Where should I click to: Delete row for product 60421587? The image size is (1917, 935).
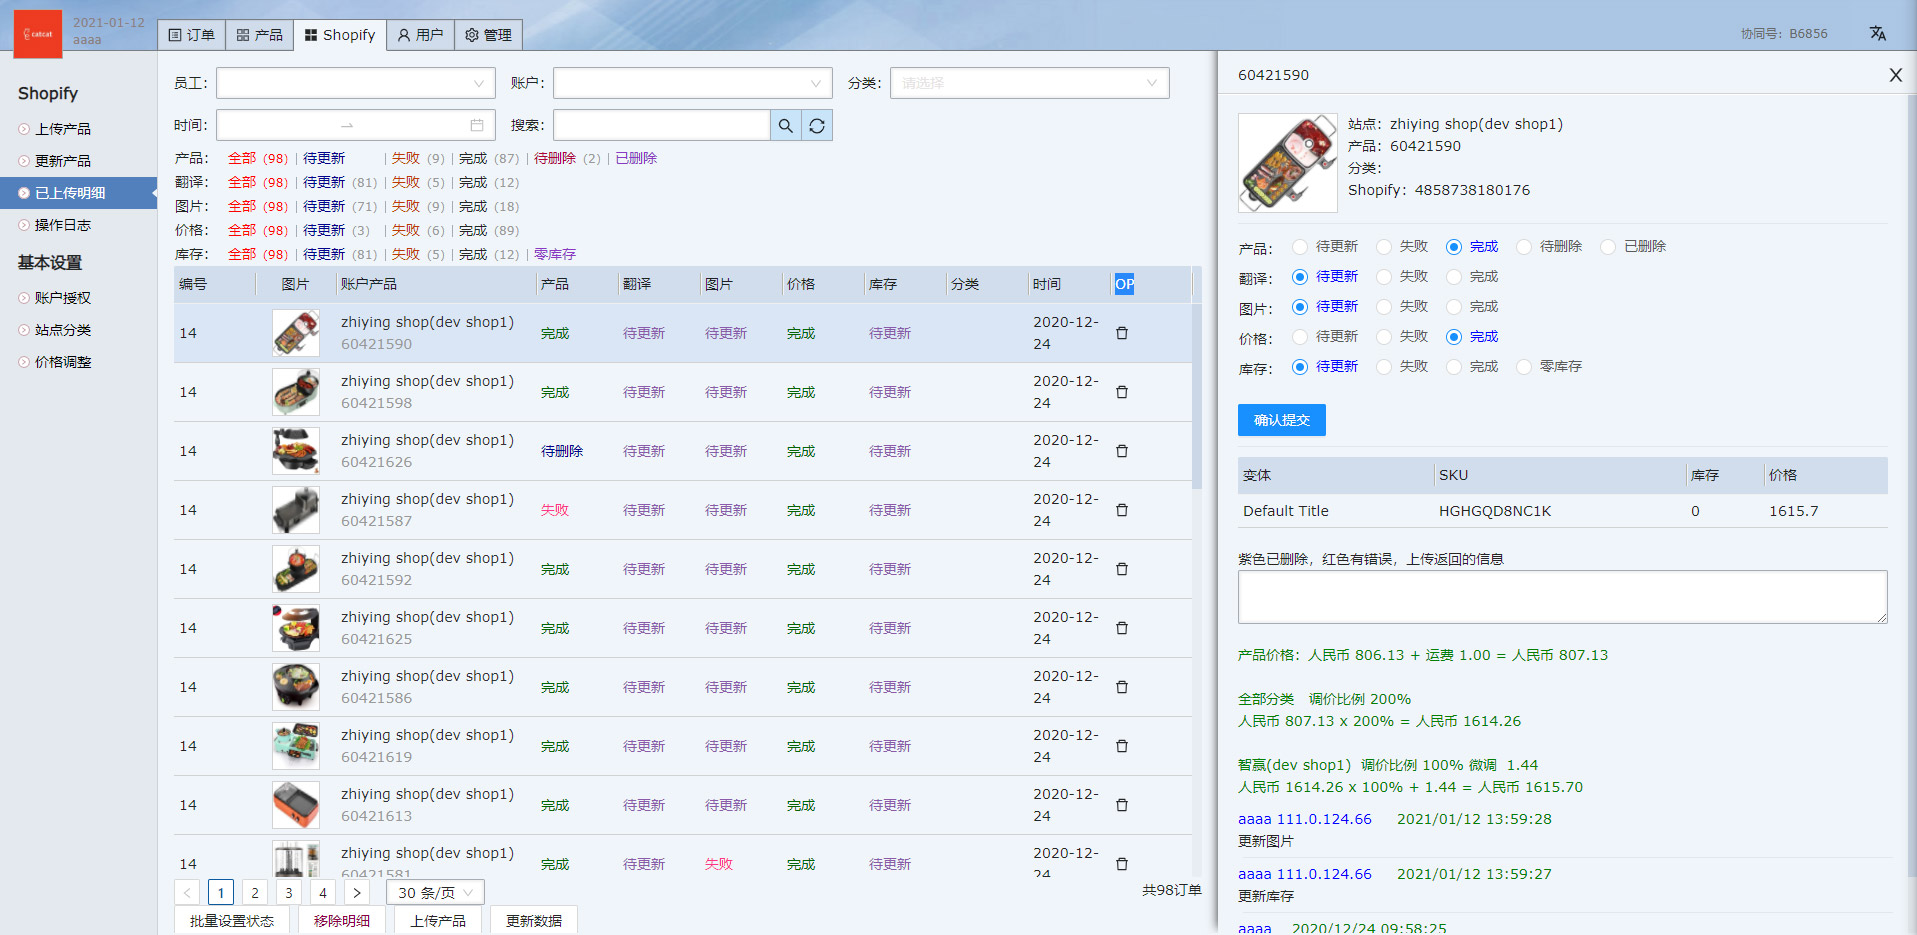click(1122, 510)
